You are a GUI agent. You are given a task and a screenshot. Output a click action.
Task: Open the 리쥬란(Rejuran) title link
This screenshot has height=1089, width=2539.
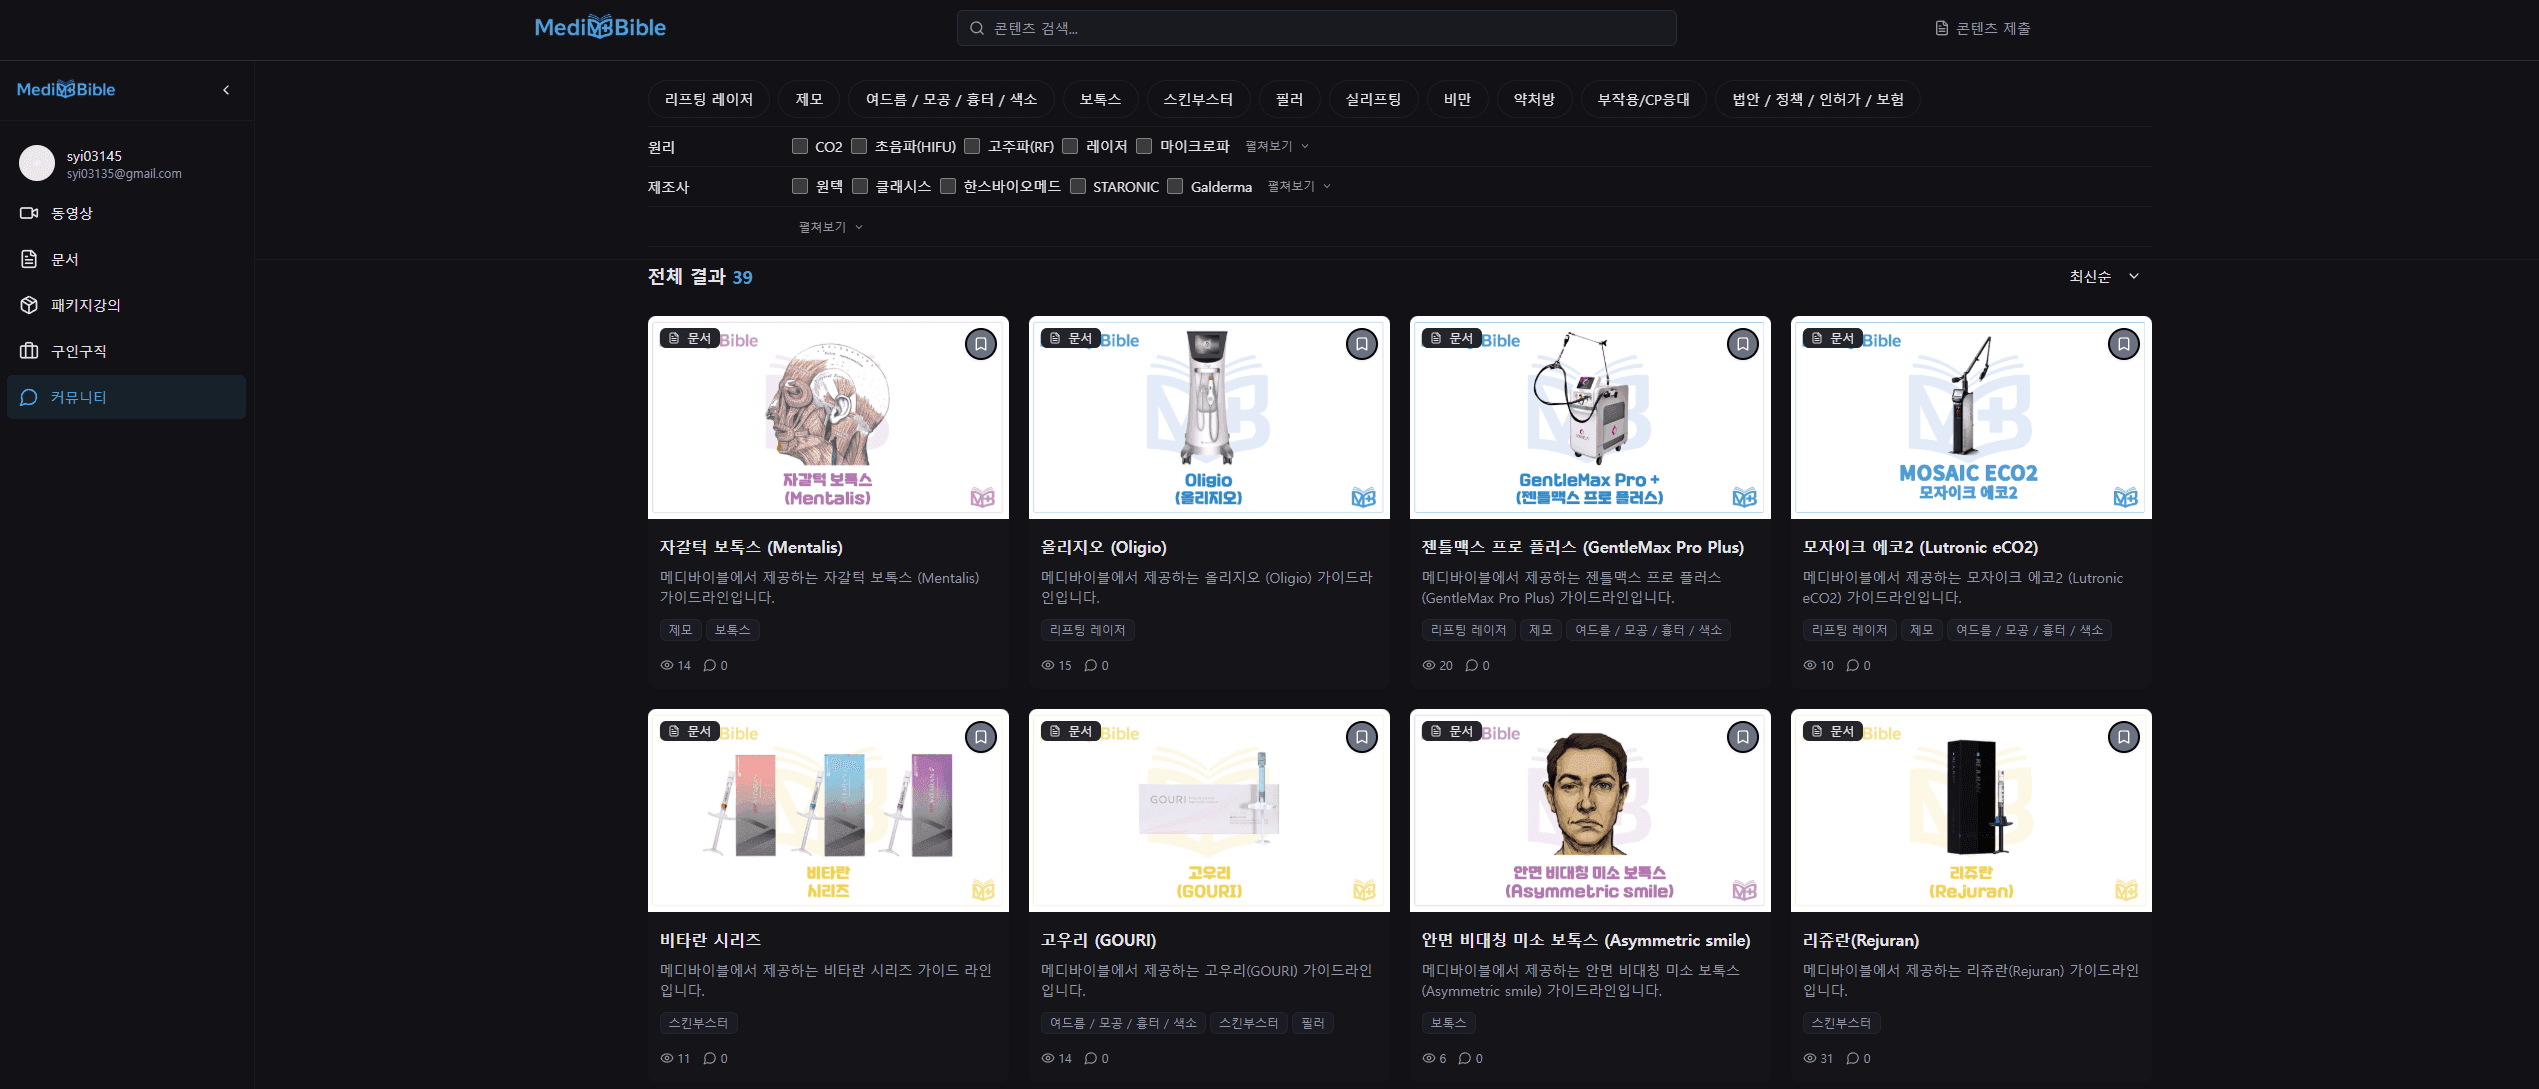[1861, 940]
